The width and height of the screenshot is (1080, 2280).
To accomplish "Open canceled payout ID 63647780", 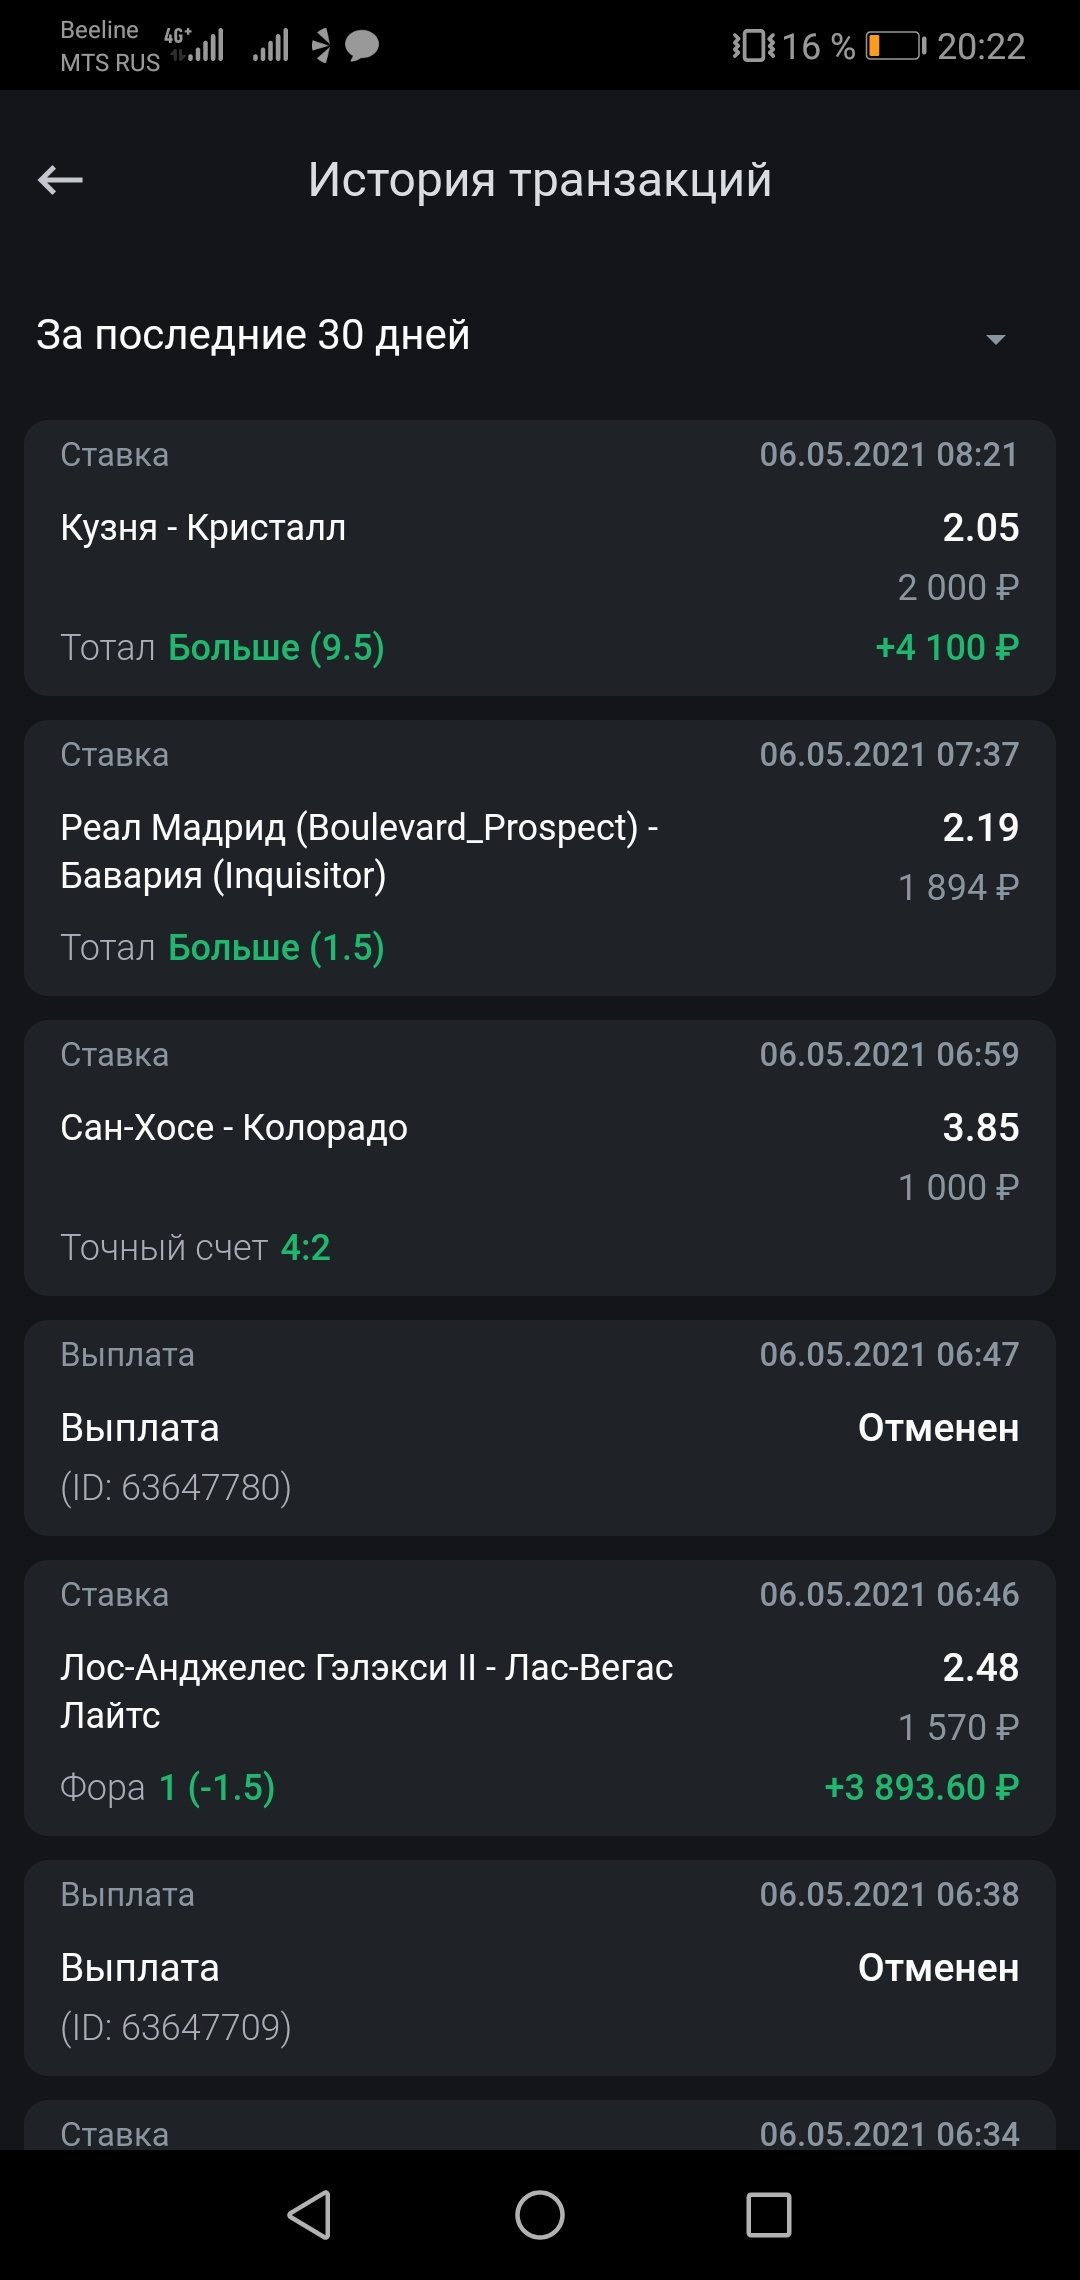I will (540, 1427).
